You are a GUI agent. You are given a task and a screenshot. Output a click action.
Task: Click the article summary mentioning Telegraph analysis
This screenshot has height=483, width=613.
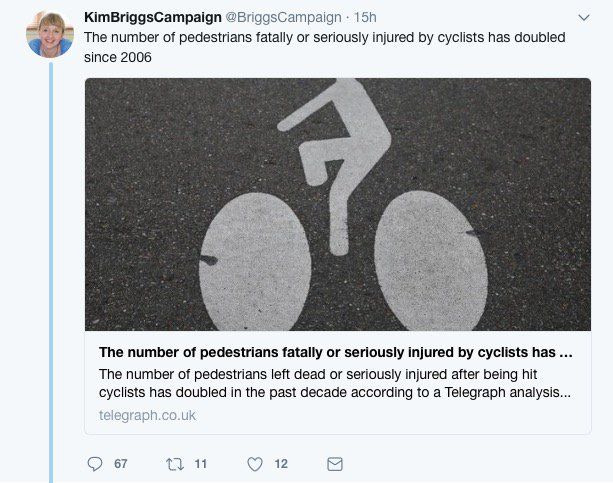point(336,383)
